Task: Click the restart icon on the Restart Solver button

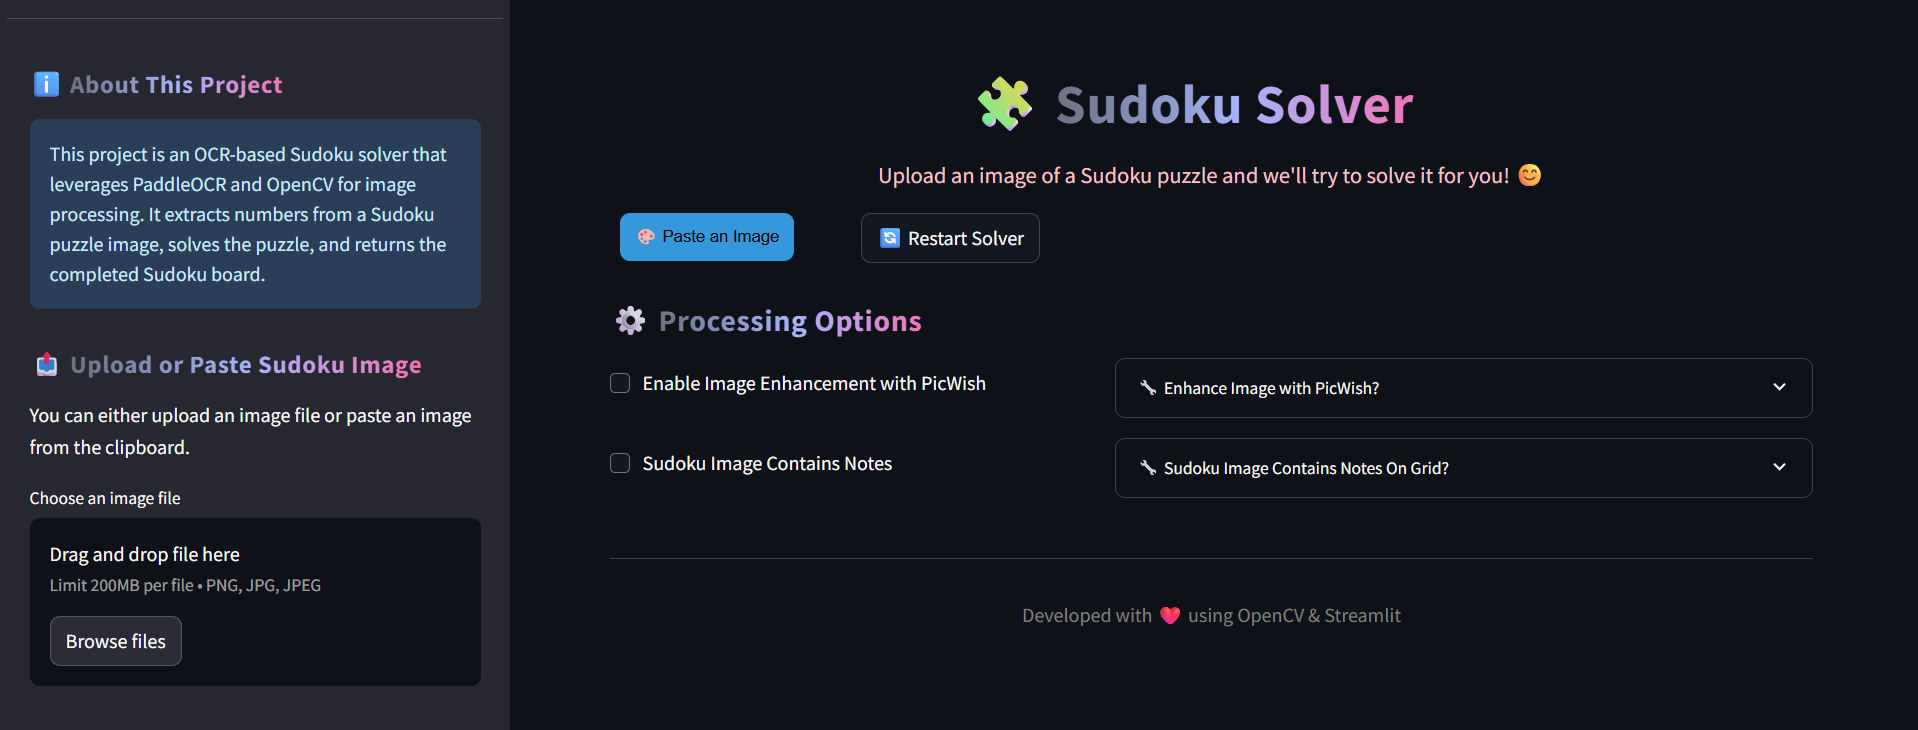Action: tap(890, 238)
